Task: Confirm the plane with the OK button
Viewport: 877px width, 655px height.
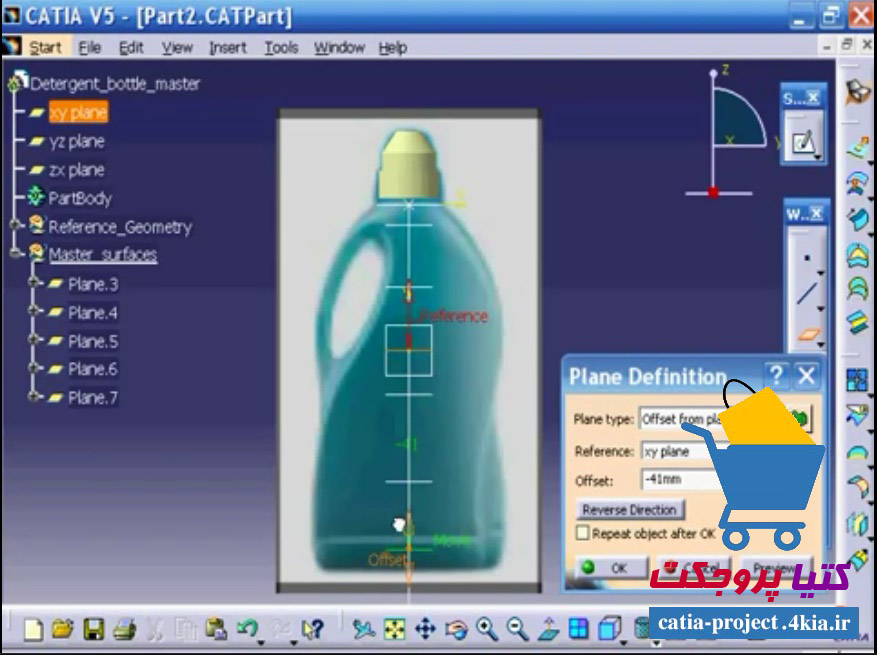Action: pos(611,568)
